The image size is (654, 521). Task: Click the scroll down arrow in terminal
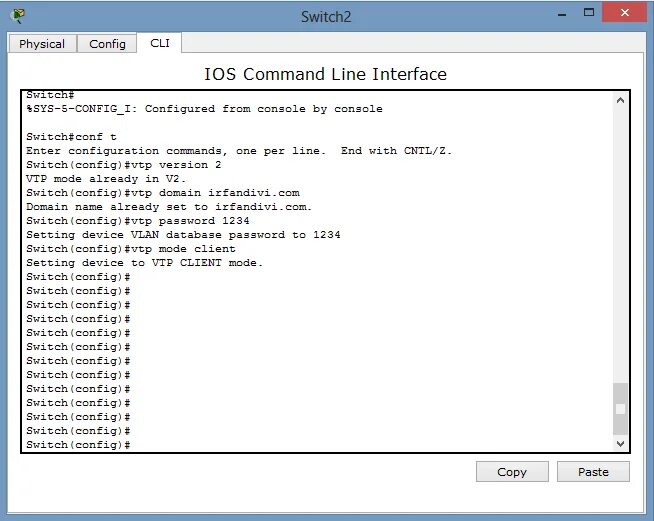pyautogui.click(x=620, y=443)
